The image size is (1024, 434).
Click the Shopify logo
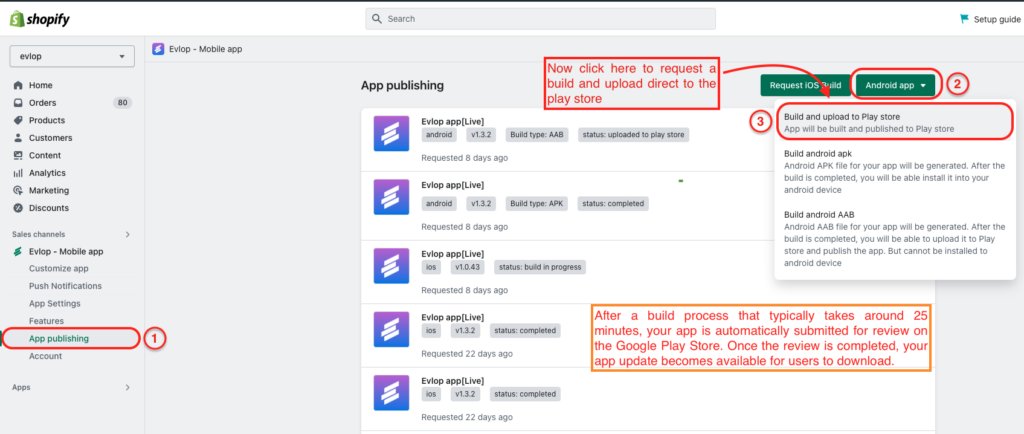tap(40, 20)
